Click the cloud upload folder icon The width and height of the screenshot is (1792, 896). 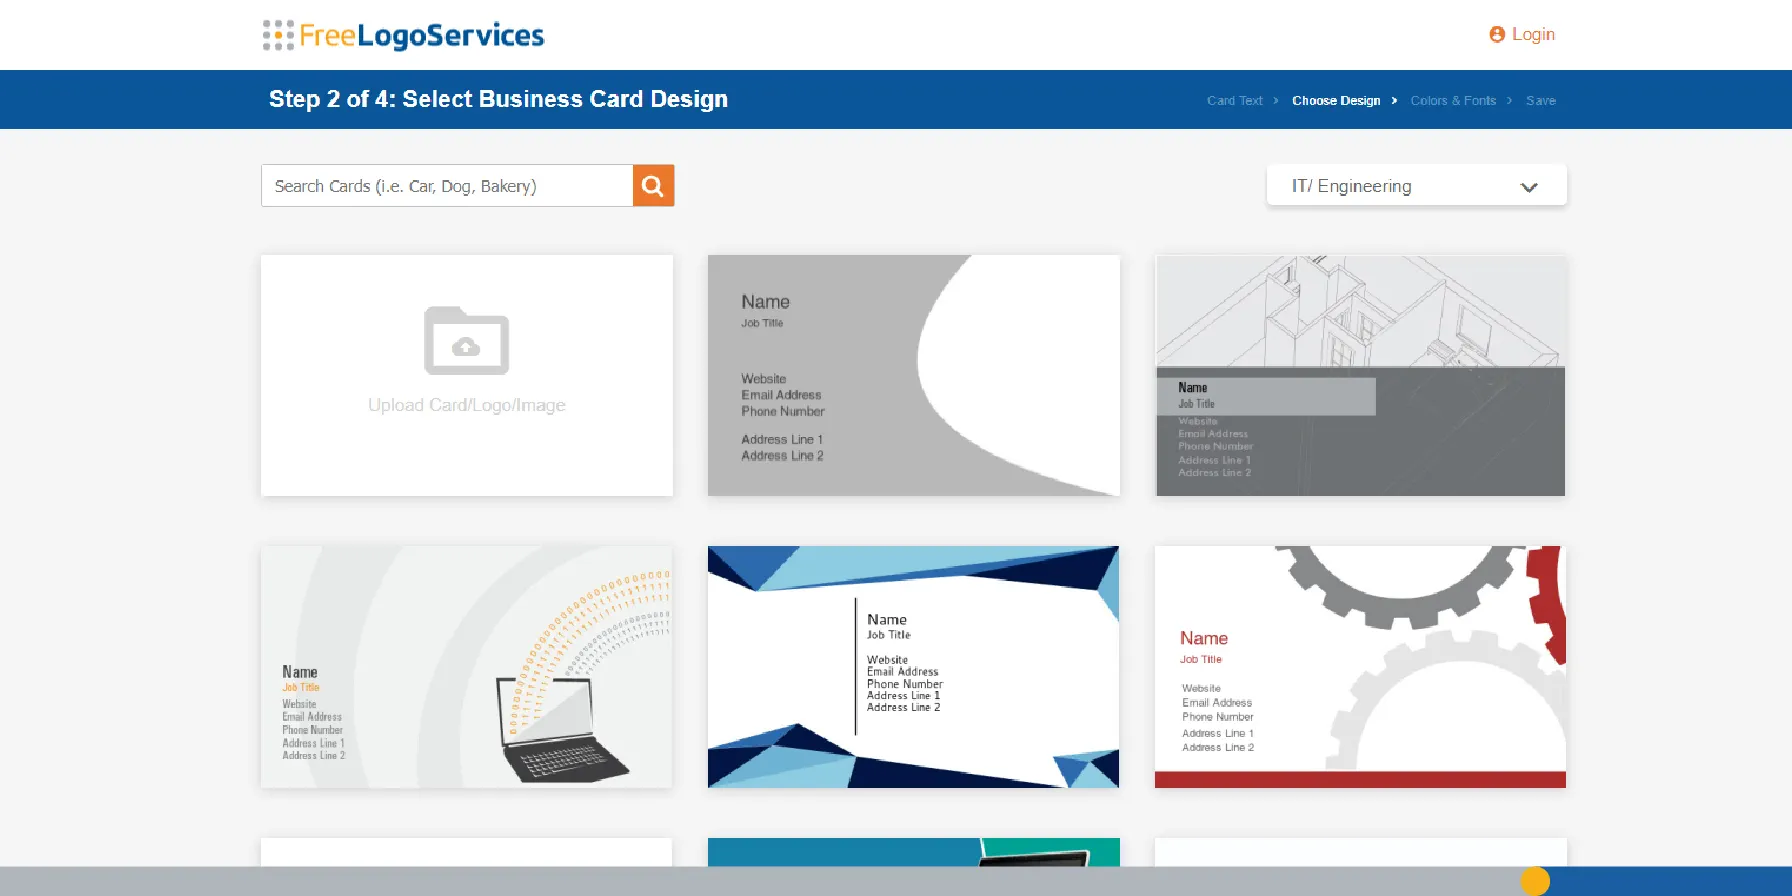(x=466, y=341)
